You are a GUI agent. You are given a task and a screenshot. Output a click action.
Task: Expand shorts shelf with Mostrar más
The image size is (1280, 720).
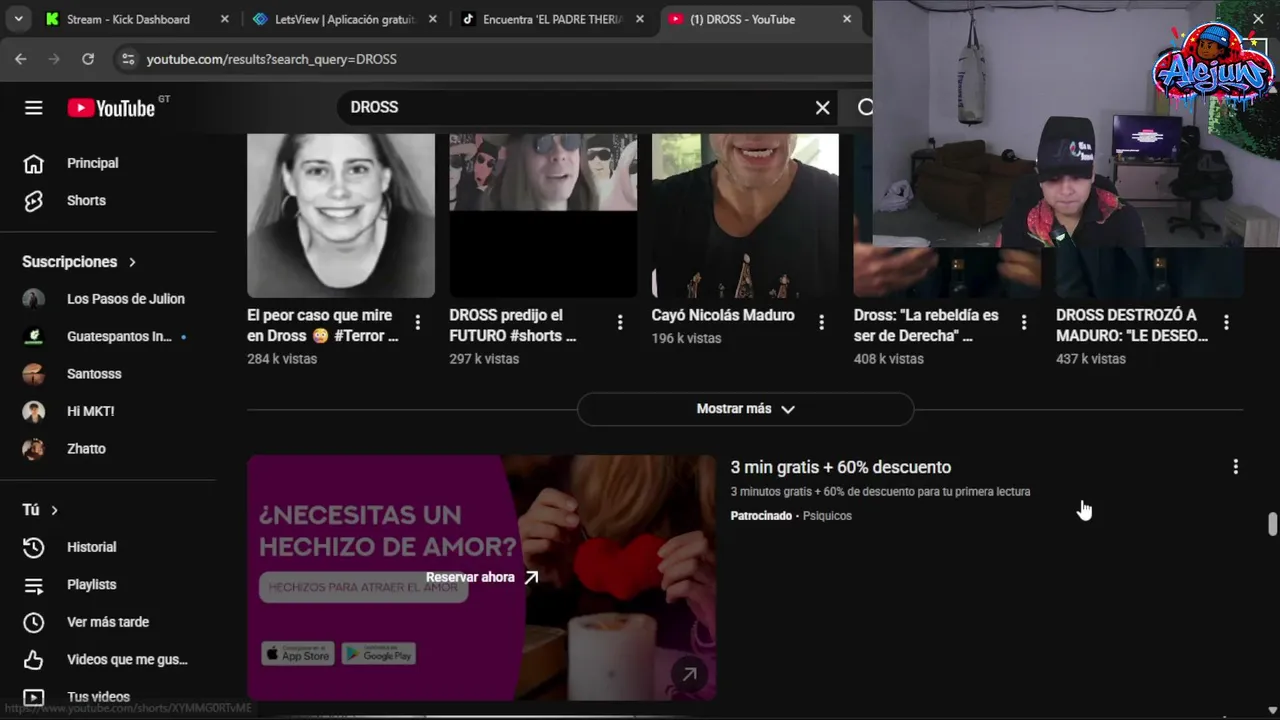pyautogui.click(x=745, y=409)
